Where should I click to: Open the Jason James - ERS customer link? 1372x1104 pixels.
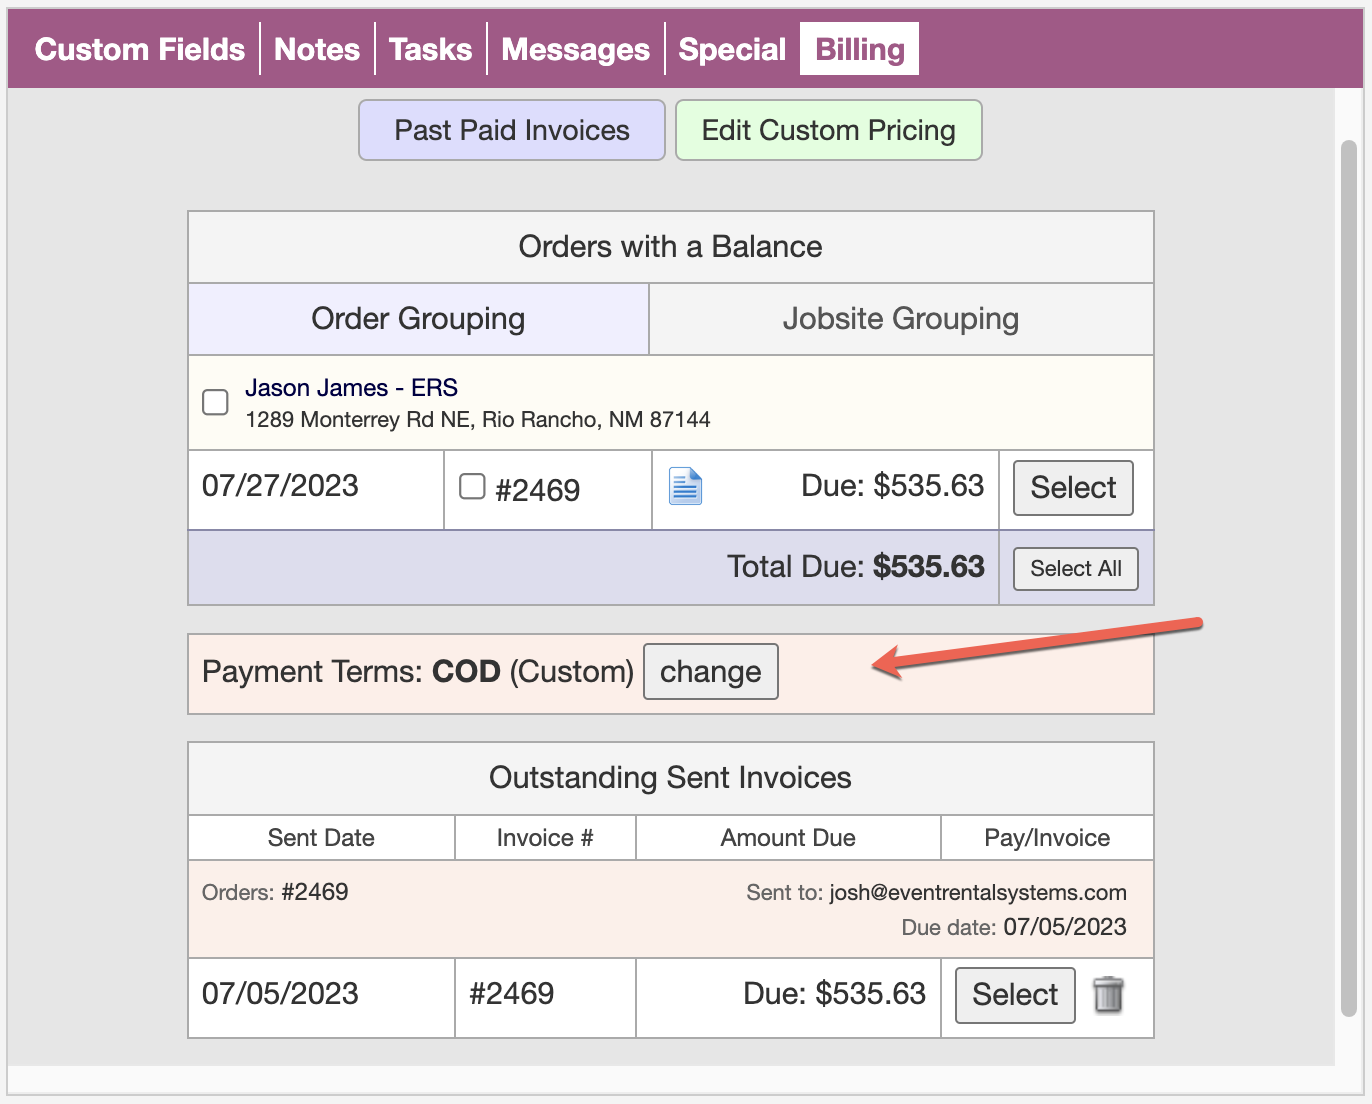[351, 387]
